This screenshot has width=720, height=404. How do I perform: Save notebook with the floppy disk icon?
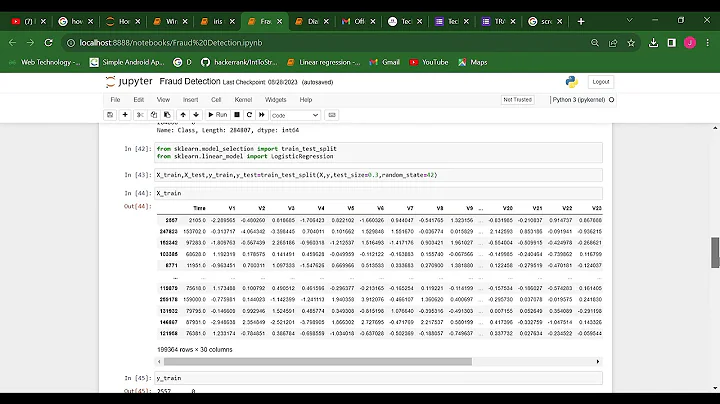(110, 115)
